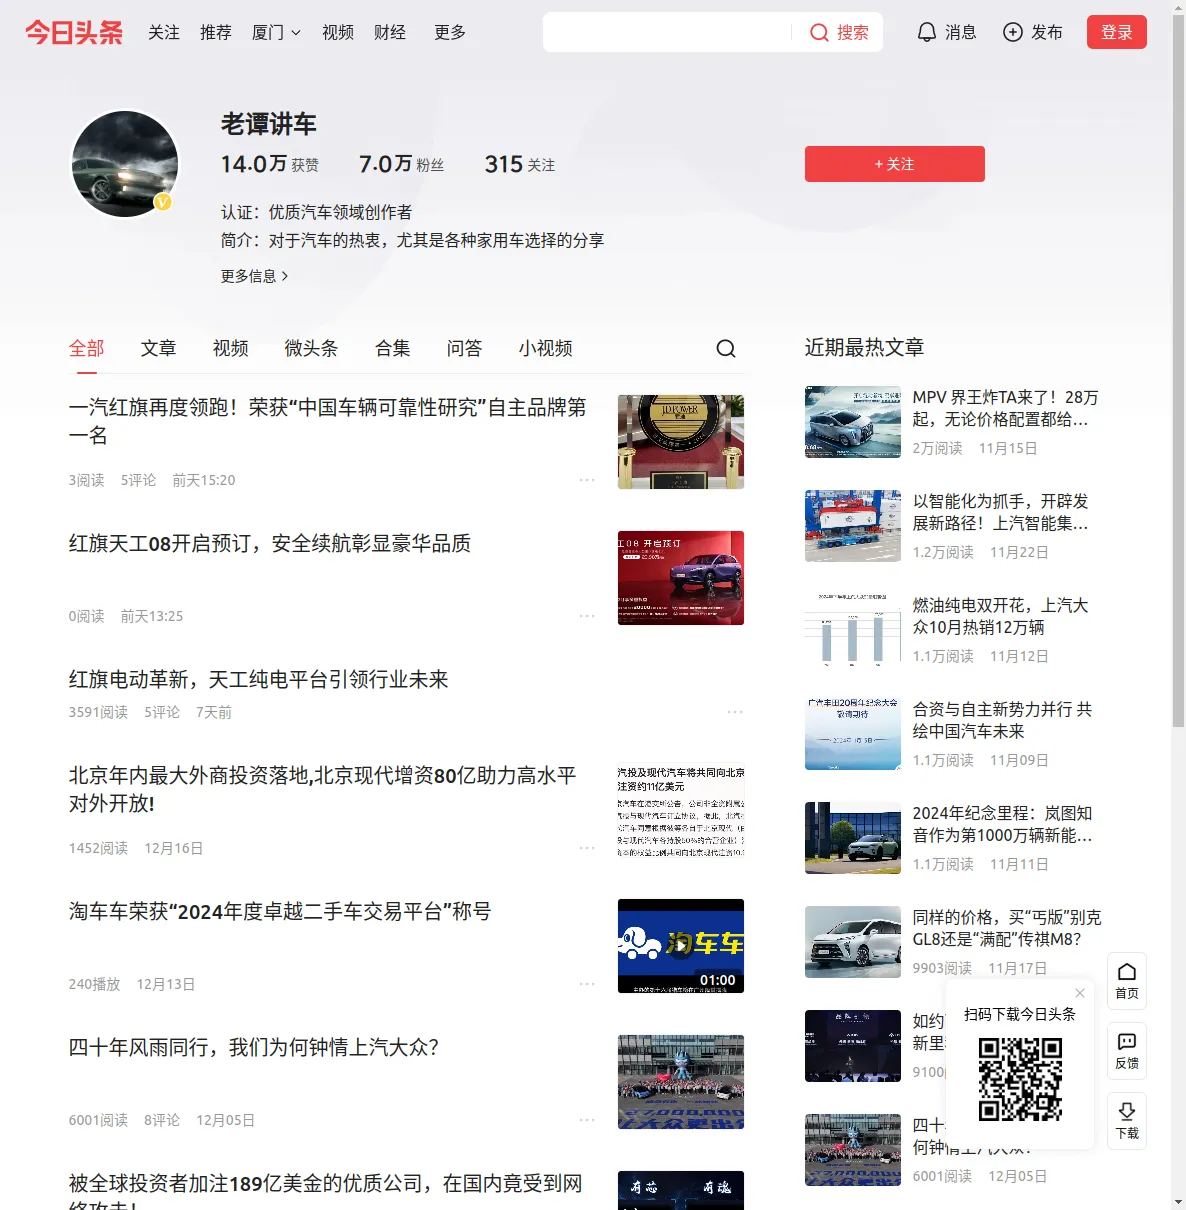Go to 首页 via floating home button

(1127, 981)
